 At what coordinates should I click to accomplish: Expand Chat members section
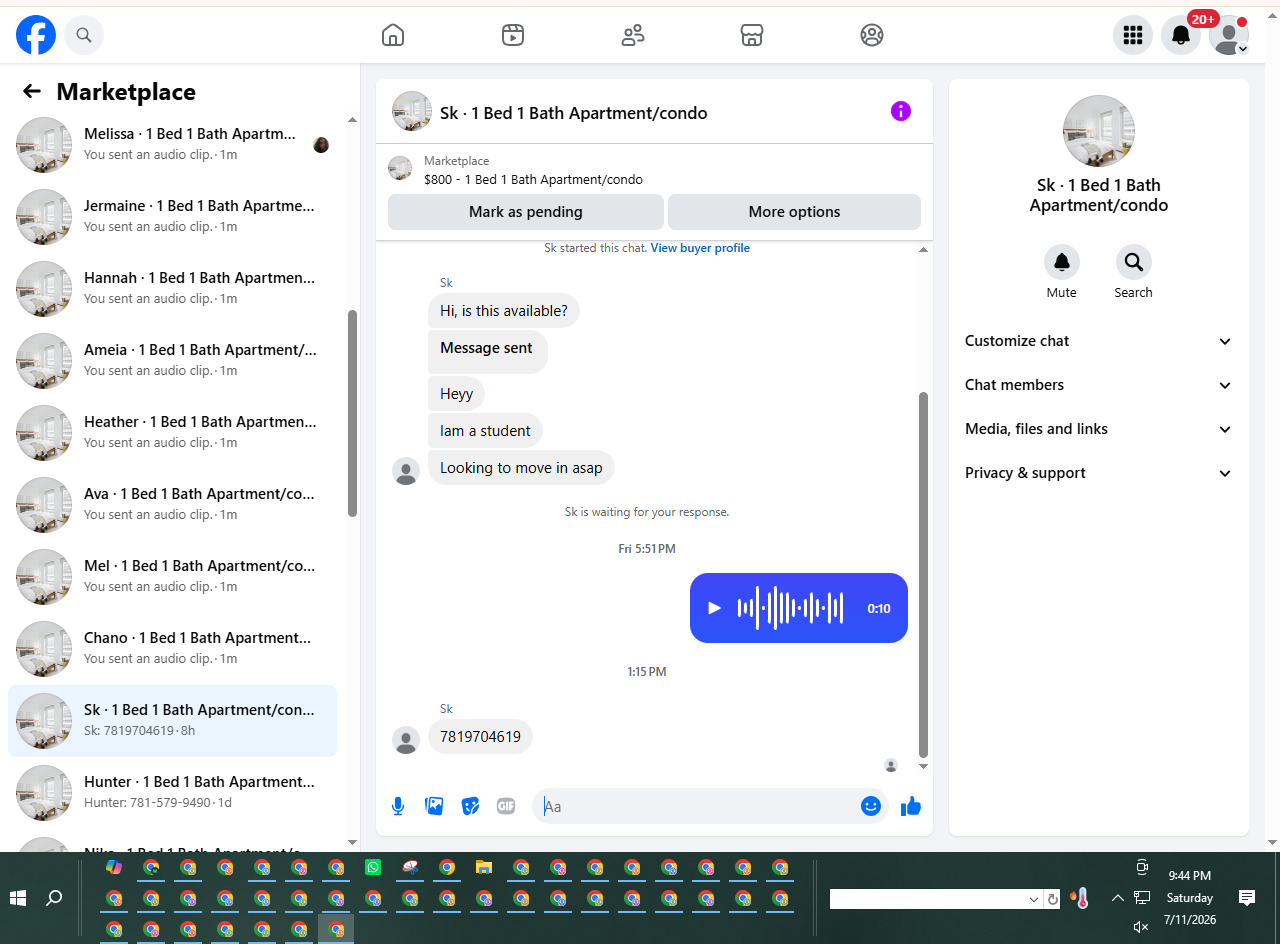pyautogui.click(x=1099, y=385)
